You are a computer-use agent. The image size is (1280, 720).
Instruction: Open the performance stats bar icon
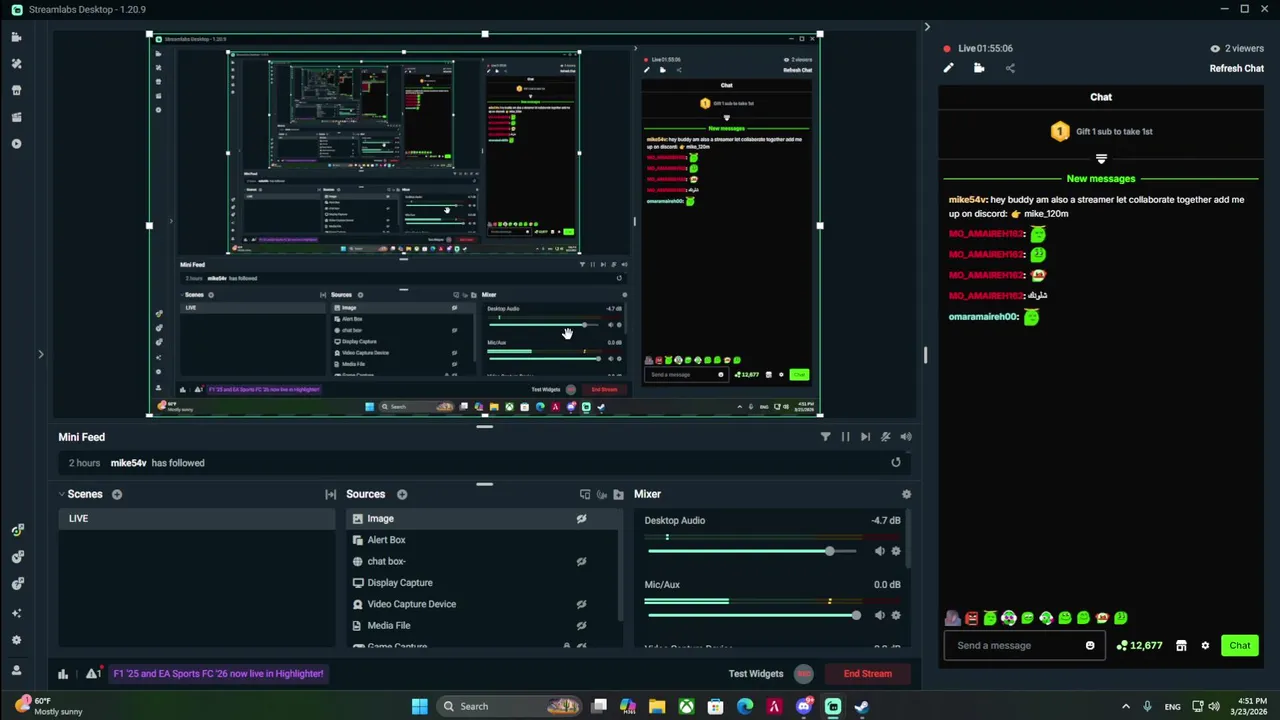click(x=63, y=674)
